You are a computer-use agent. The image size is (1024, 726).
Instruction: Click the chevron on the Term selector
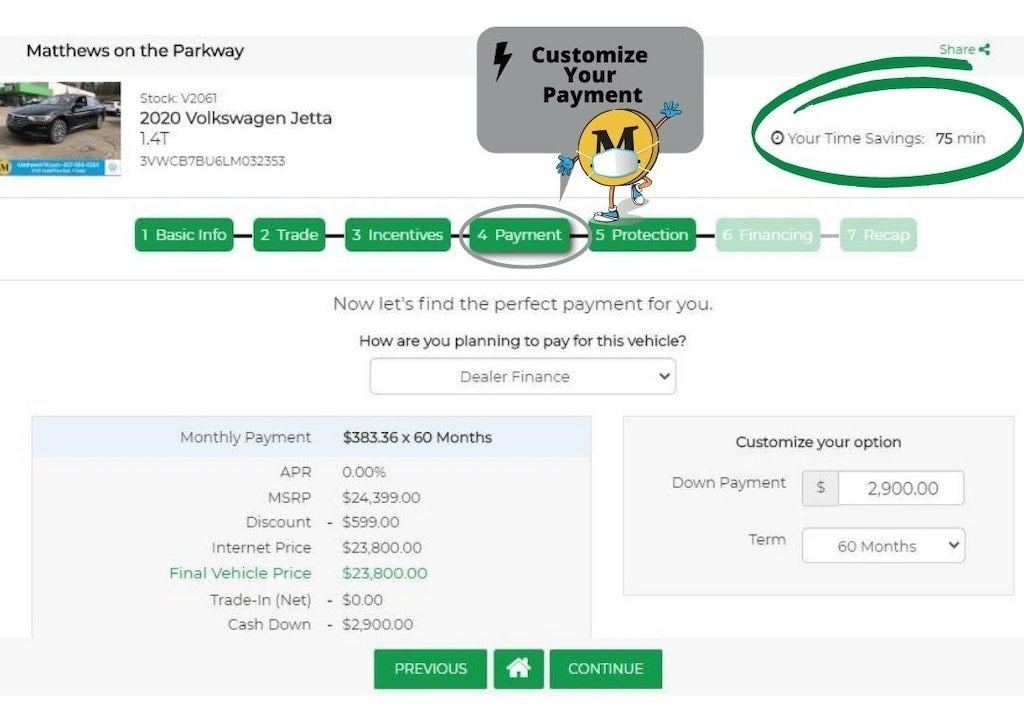(952, 546)
